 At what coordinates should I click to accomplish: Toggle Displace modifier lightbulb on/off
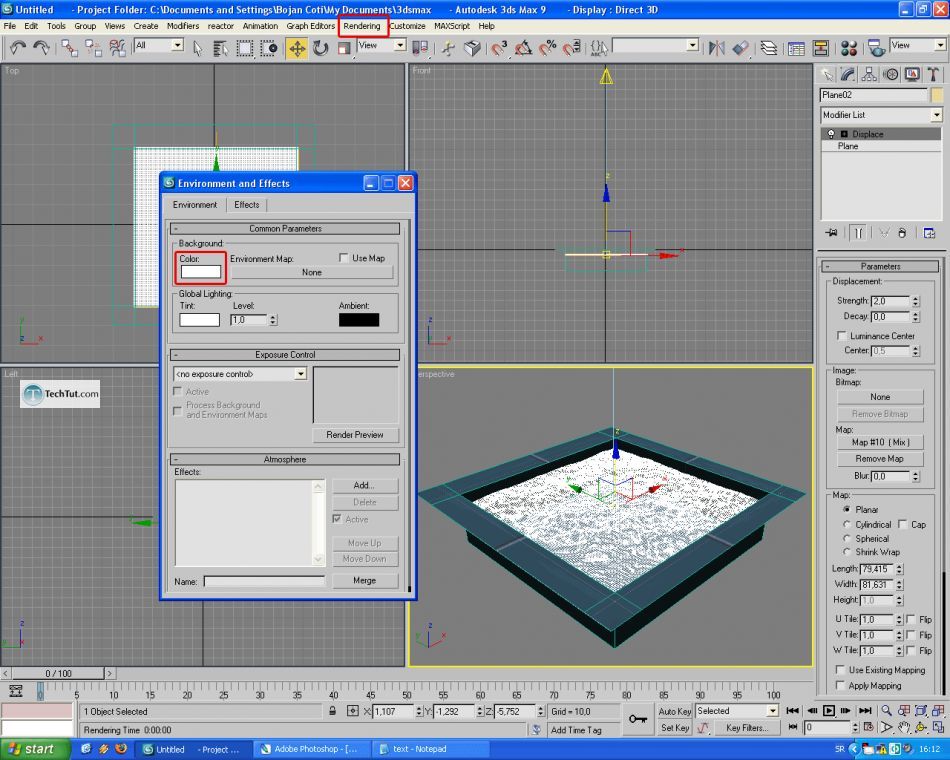831,134
